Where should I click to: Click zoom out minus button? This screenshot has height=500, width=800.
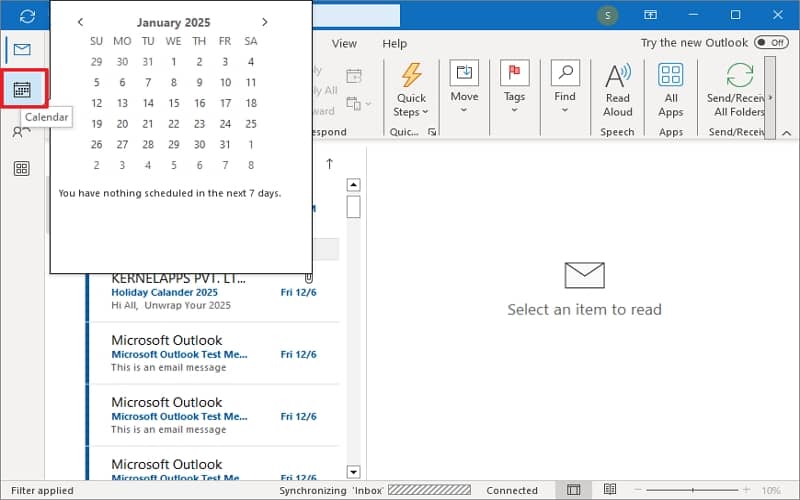click(638, 490)
